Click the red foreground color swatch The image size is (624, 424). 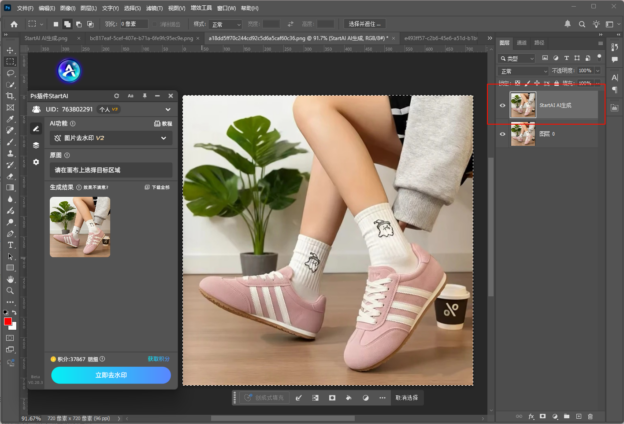[x=9, y=322]
